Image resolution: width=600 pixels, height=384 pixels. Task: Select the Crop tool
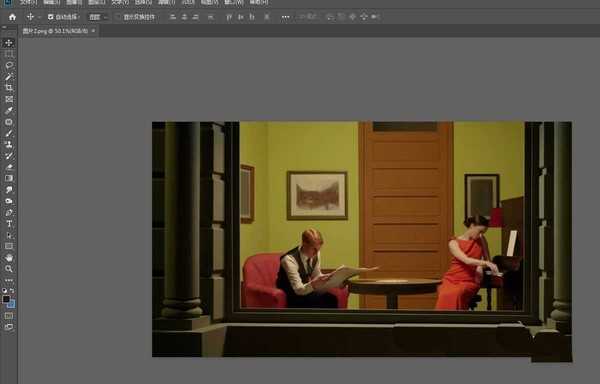(9, 88)
